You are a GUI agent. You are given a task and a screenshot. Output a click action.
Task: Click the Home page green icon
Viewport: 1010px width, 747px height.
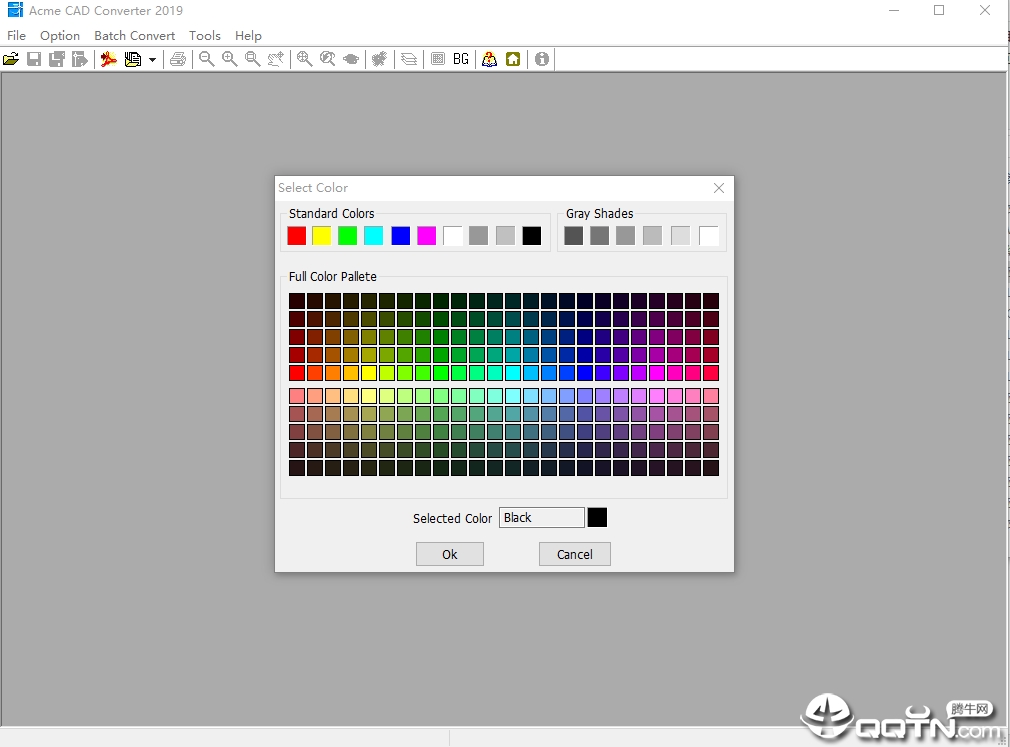point(513,59)
